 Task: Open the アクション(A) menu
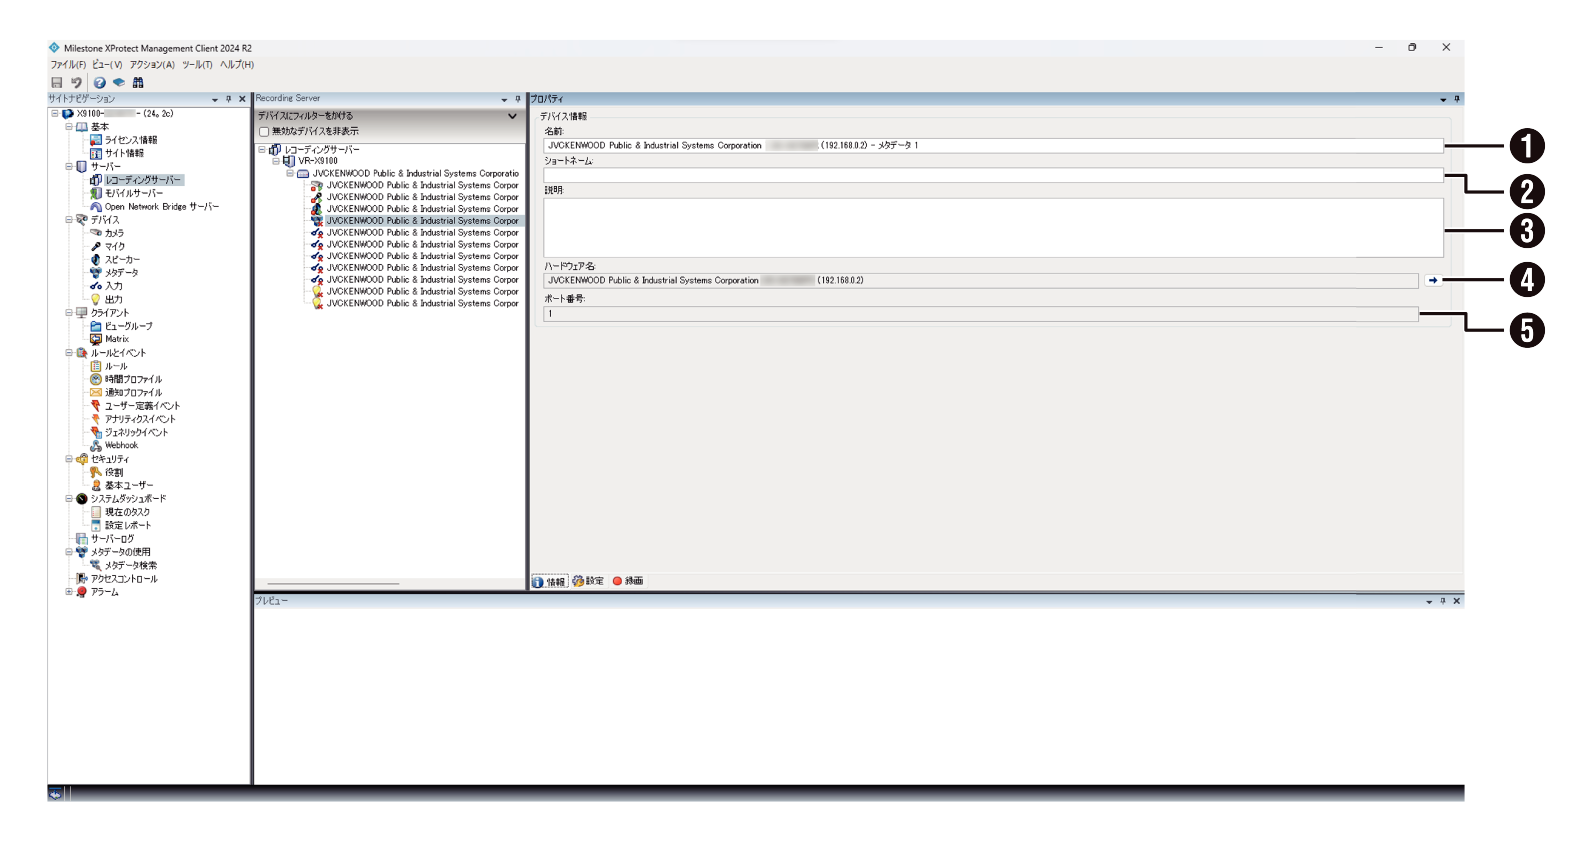coord(152,64)
